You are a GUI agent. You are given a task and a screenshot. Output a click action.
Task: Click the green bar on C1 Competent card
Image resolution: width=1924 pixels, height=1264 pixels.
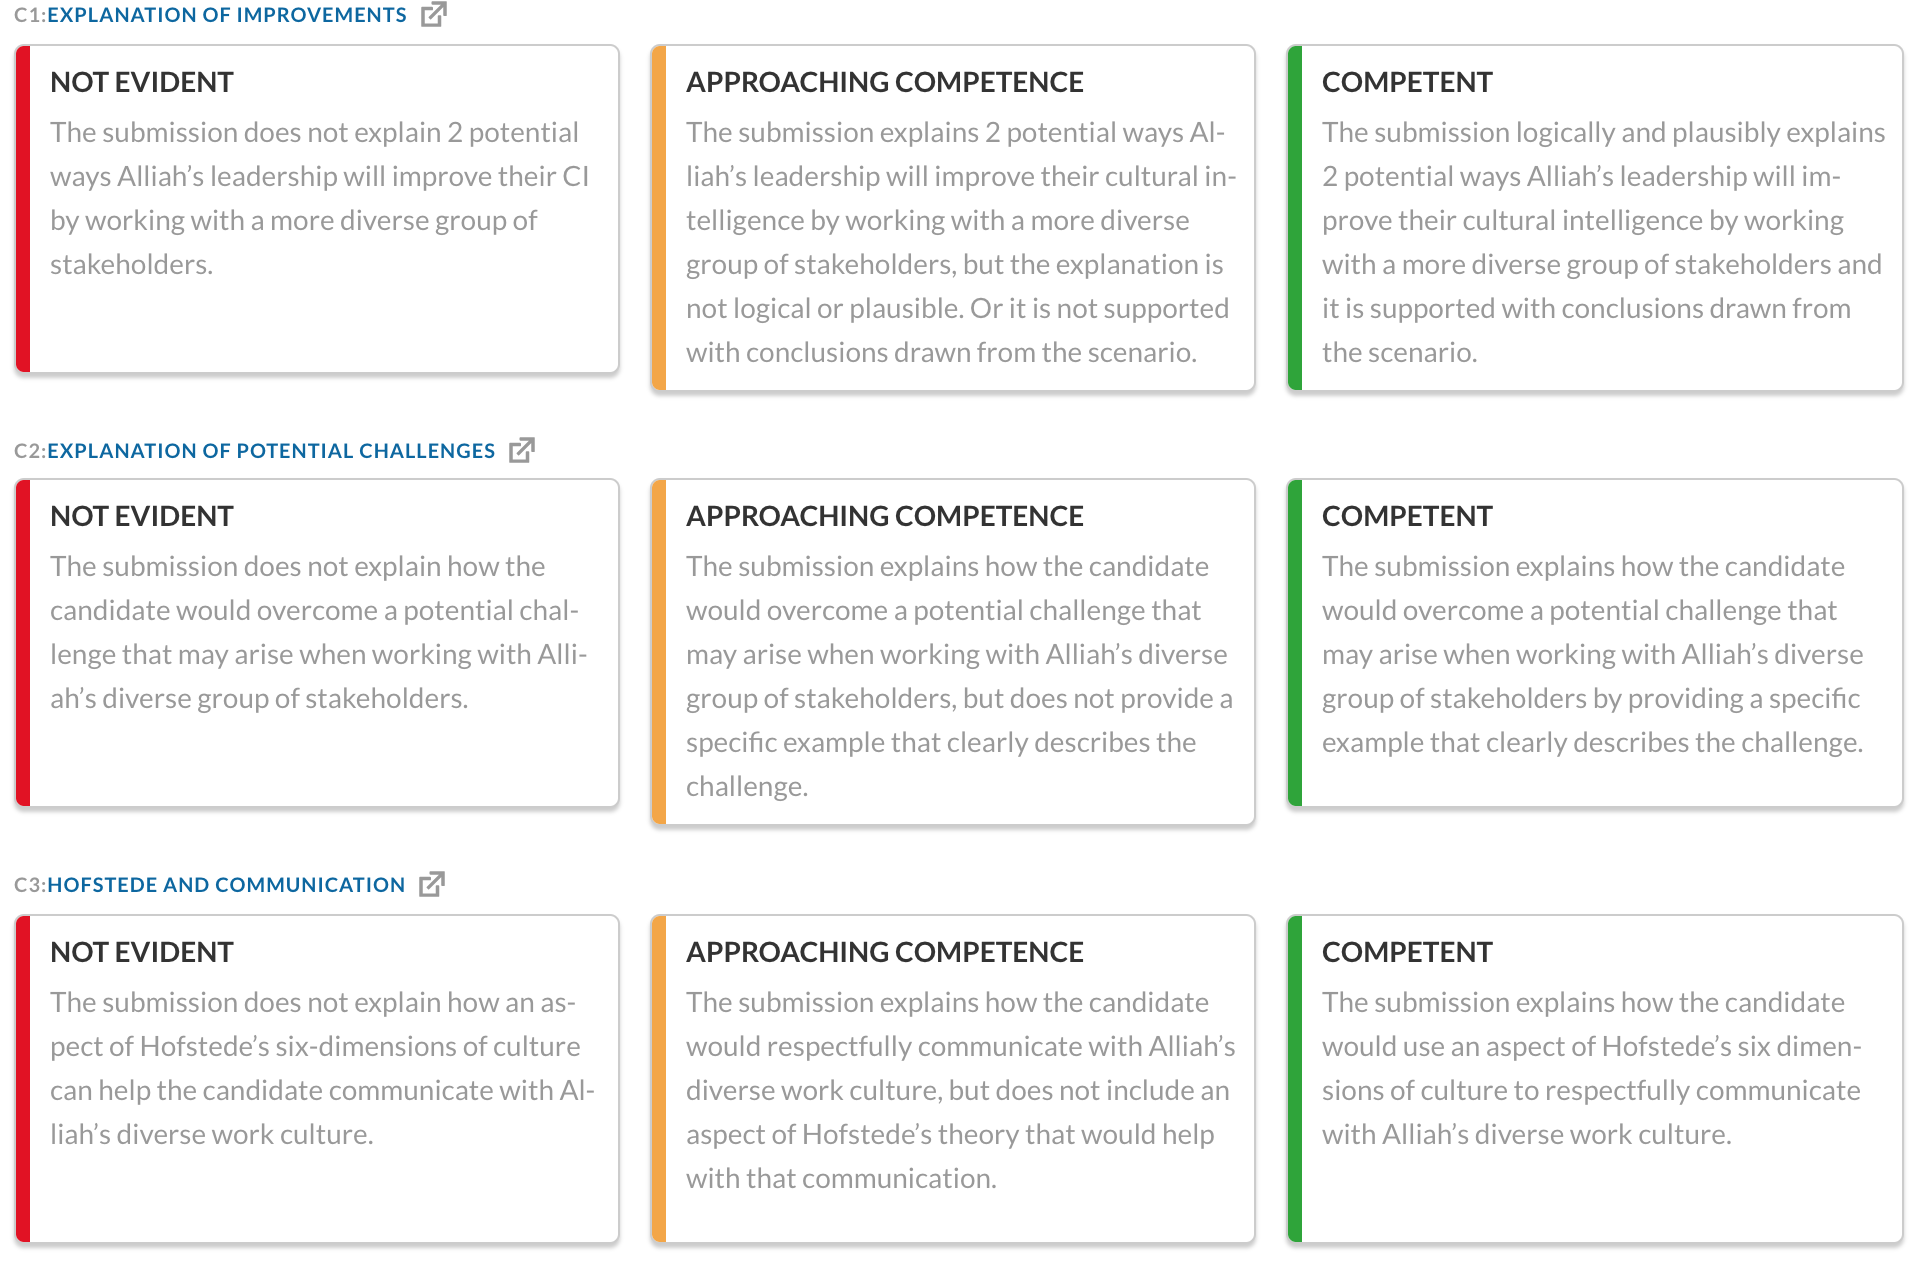click(x=1295, y=218)
